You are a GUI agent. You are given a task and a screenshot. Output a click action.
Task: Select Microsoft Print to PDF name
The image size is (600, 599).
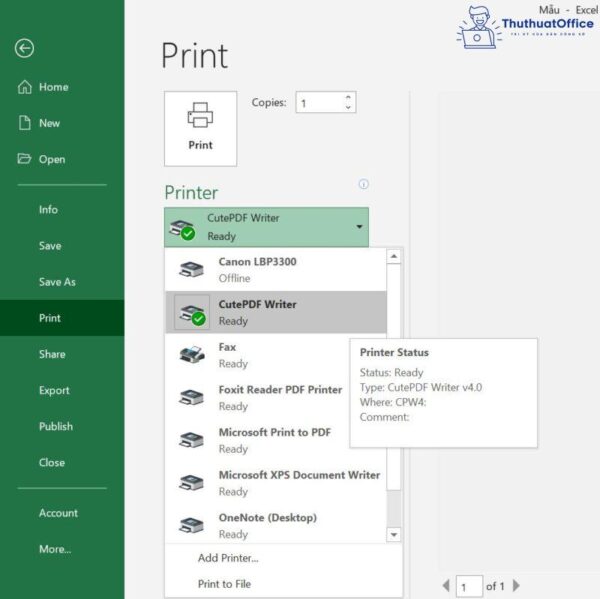pyautogui.click(x=275, y=433)
